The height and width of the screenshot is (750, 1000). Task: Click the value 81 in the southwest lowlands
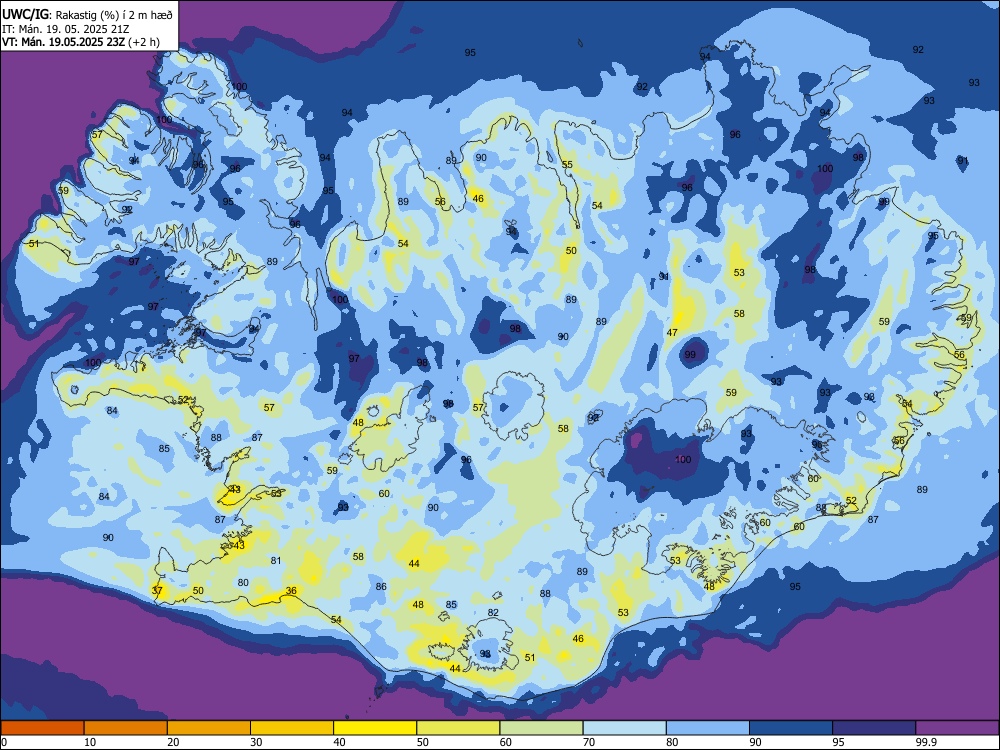[276, 561]
